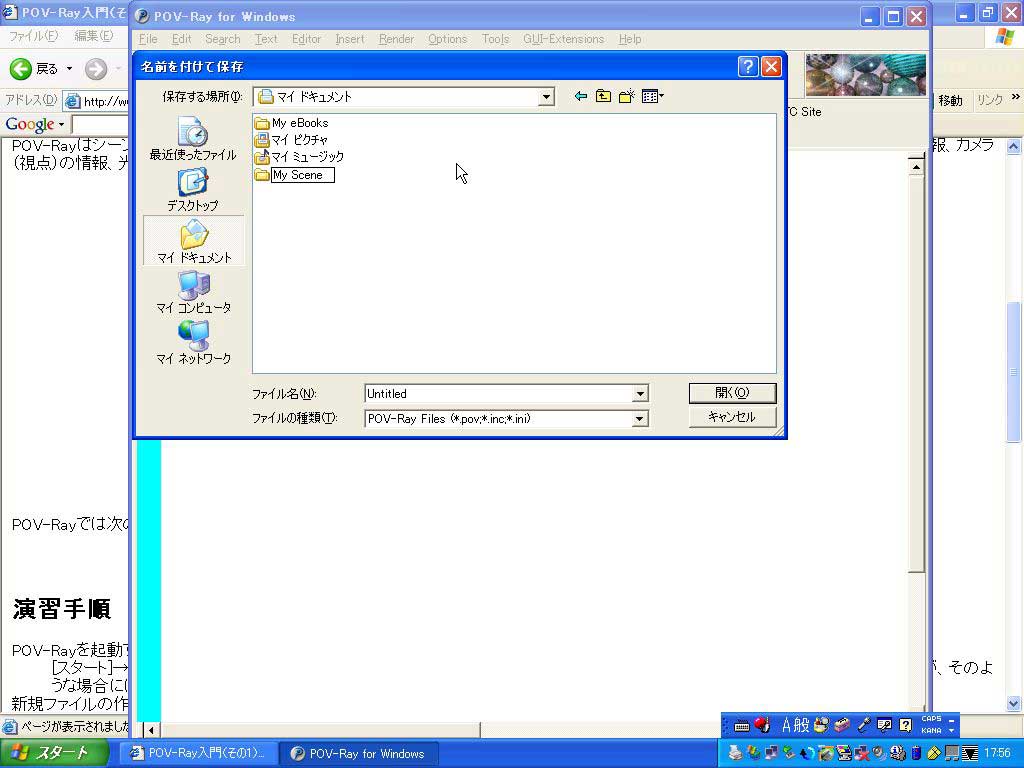Open the Render menu in POV-Ray
The width and height of the screenshot is (1024, 768).
[x=396, y=39]
